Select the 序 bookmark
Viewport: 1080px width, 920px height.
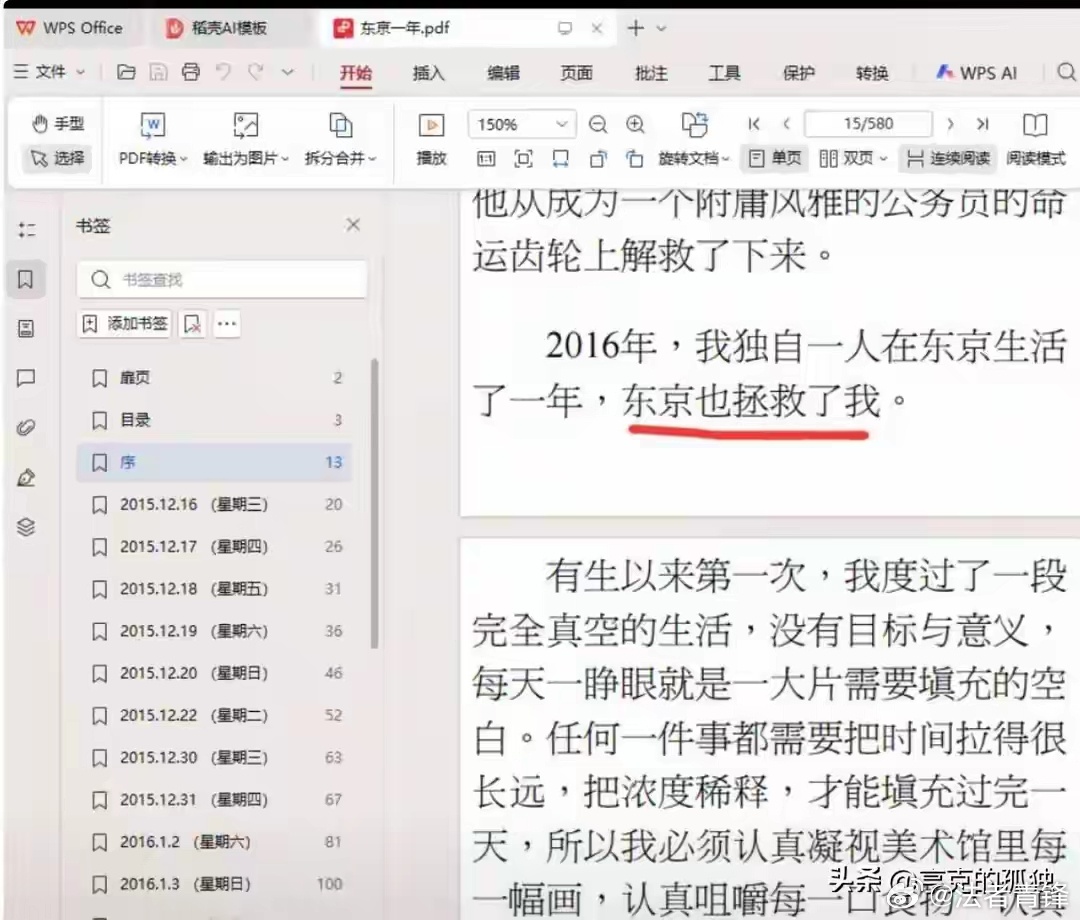[x=215, y=462]
